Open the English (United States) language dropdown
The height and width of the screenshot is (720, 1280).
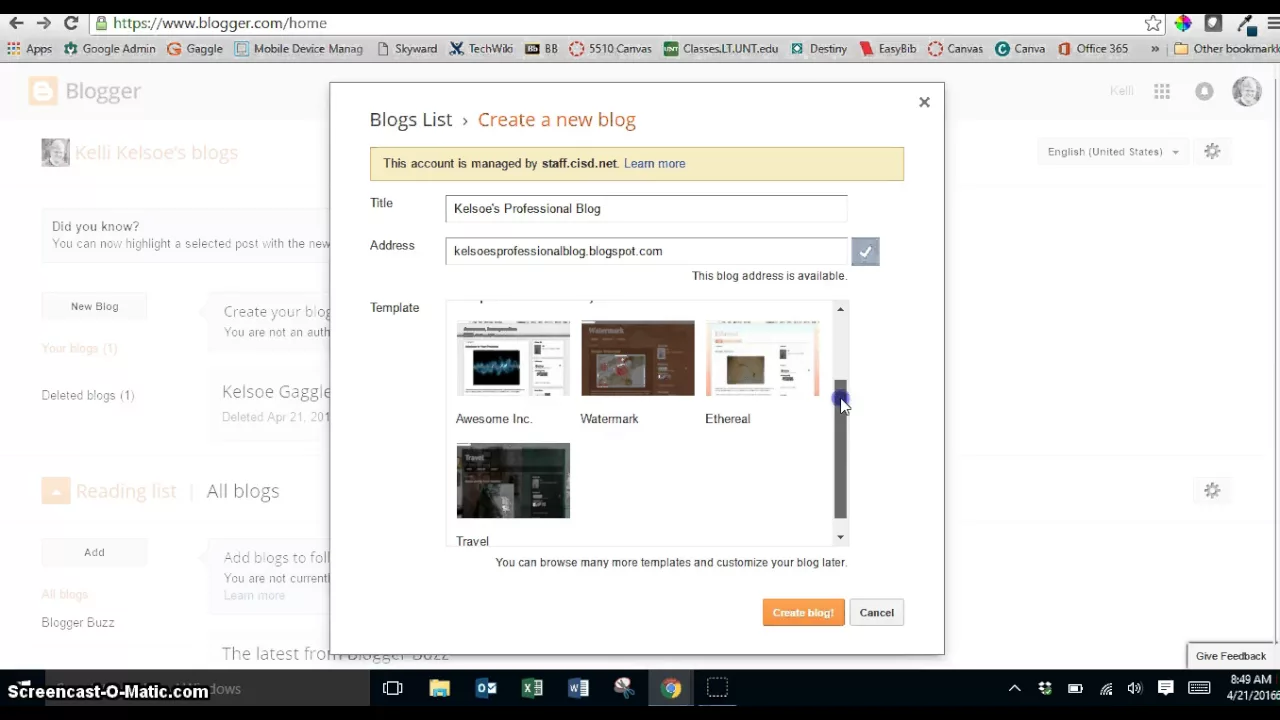[1113, 152]
